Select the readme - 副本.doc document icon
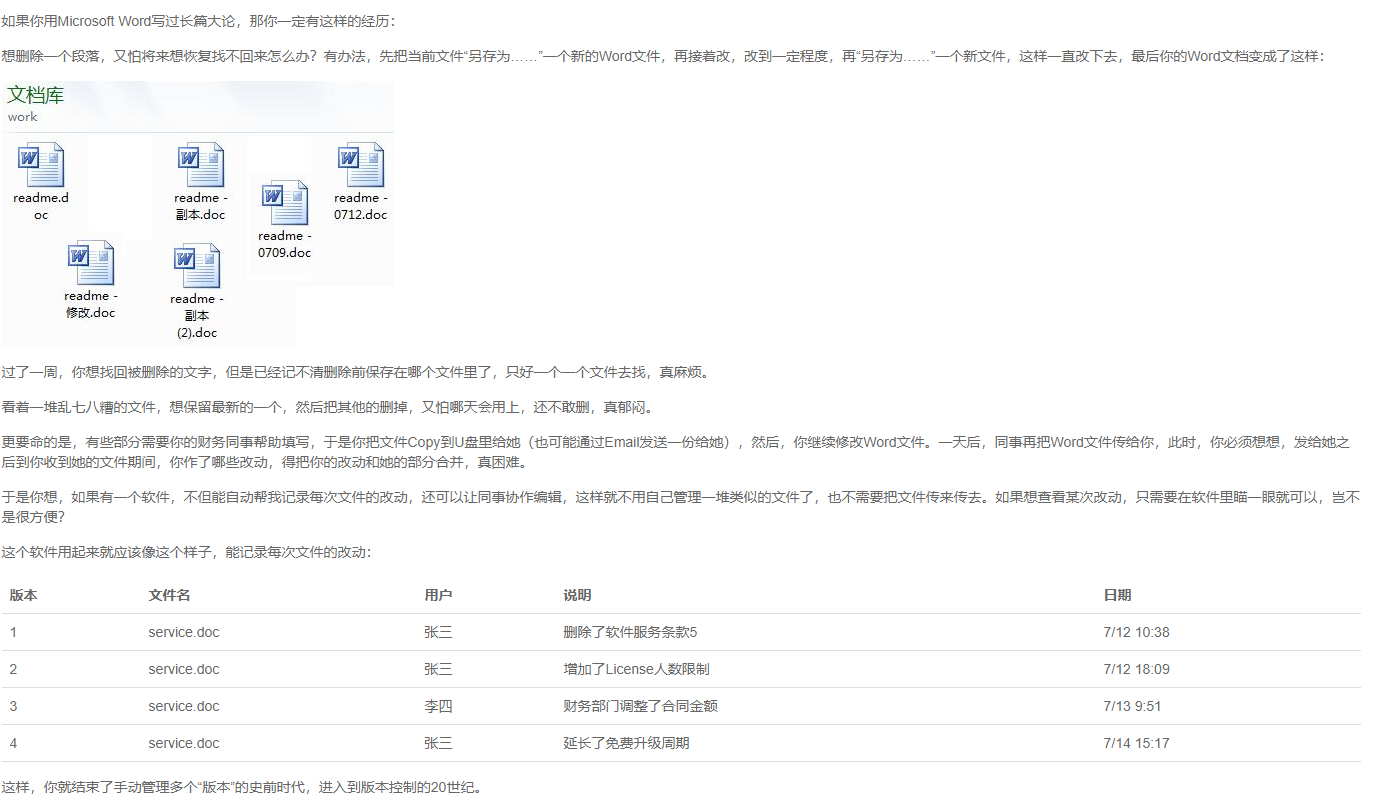The image size is (1377, 799). coord(199,165)
